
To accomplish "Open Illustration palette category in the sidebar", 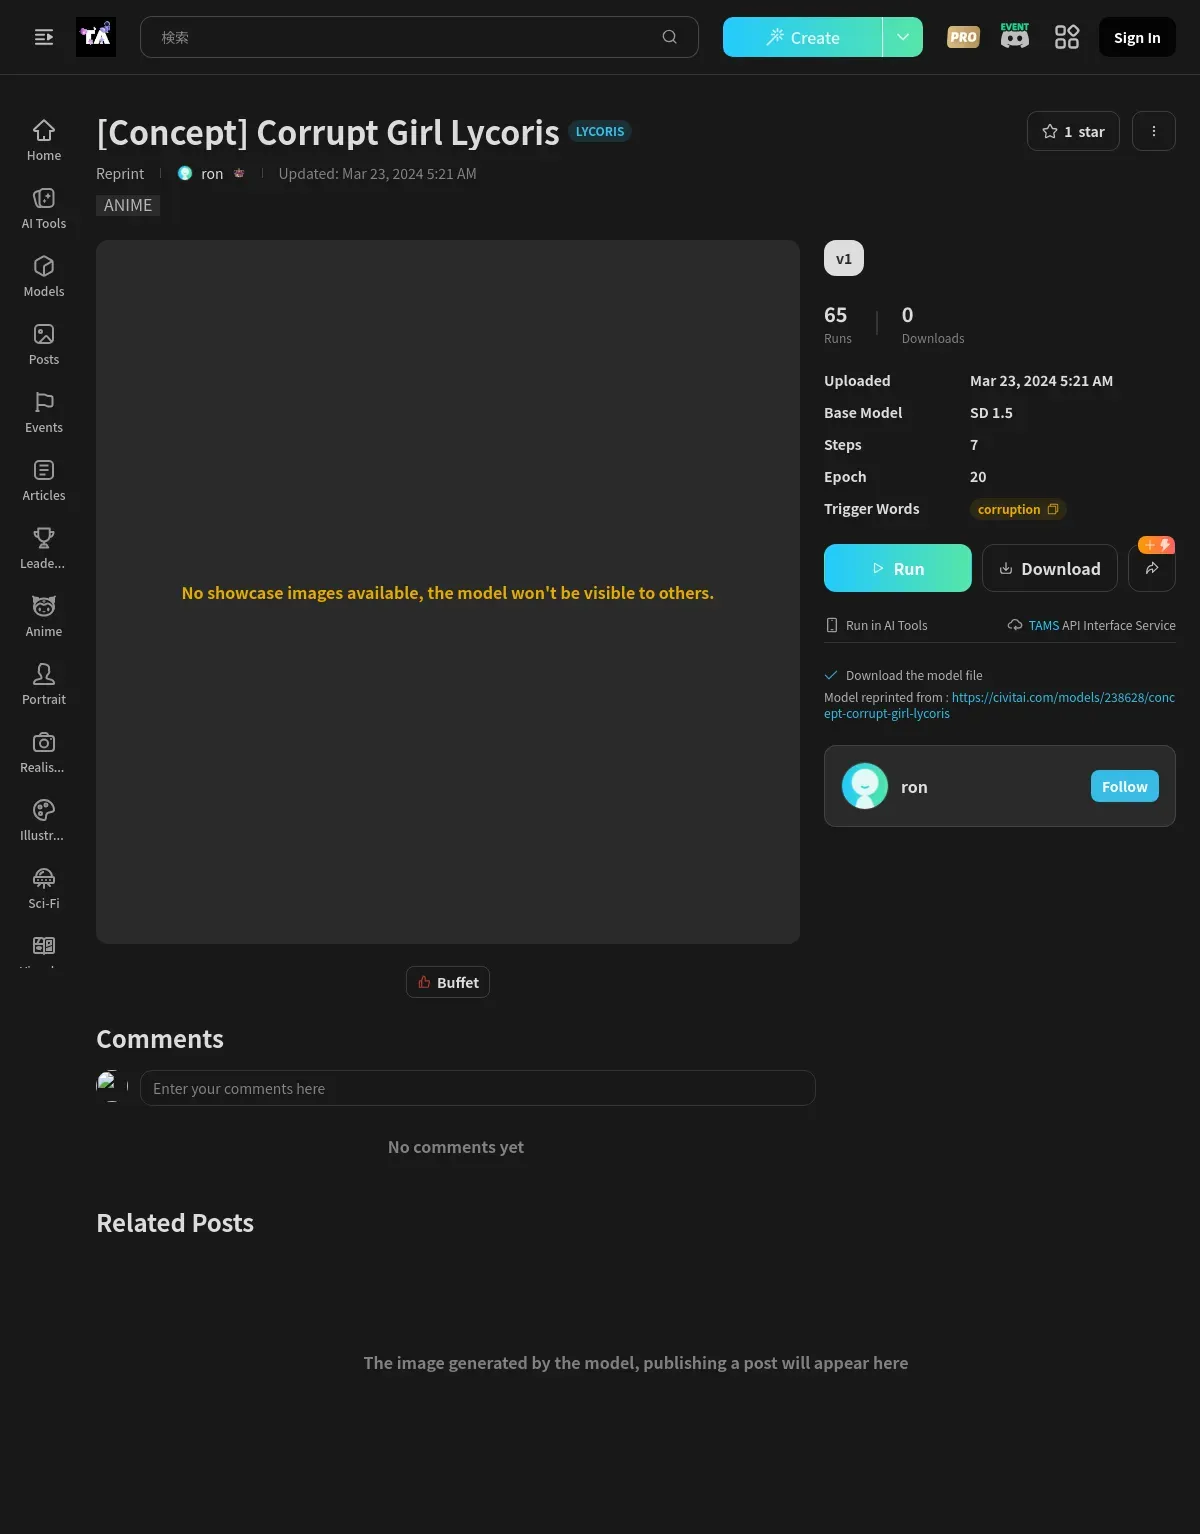I will 44,821.
